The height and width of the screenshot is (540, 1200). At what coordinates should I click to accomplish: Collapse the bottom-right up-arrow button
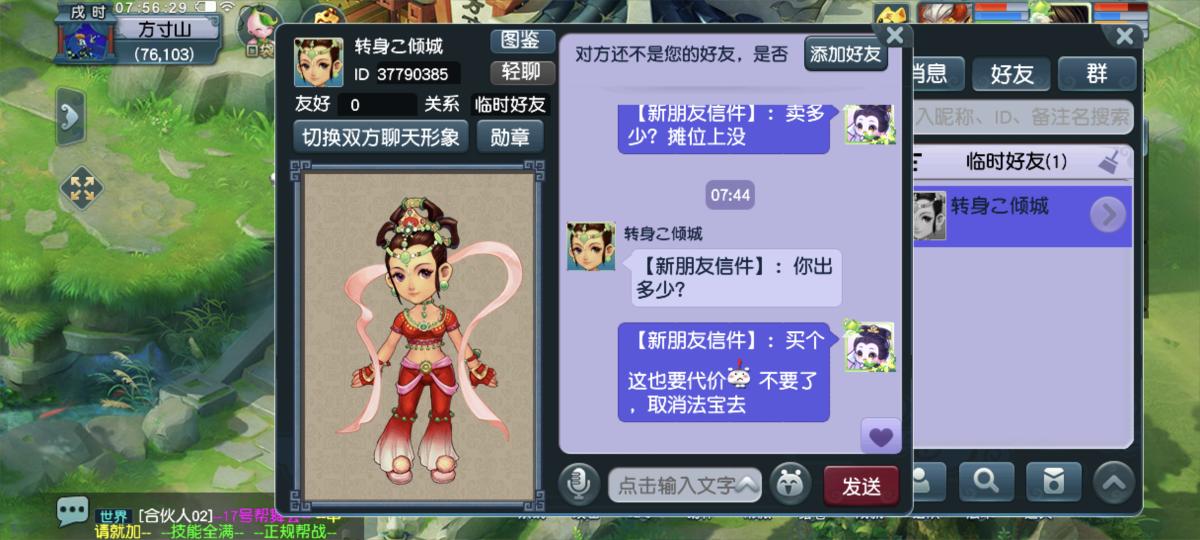[1113, 483]
